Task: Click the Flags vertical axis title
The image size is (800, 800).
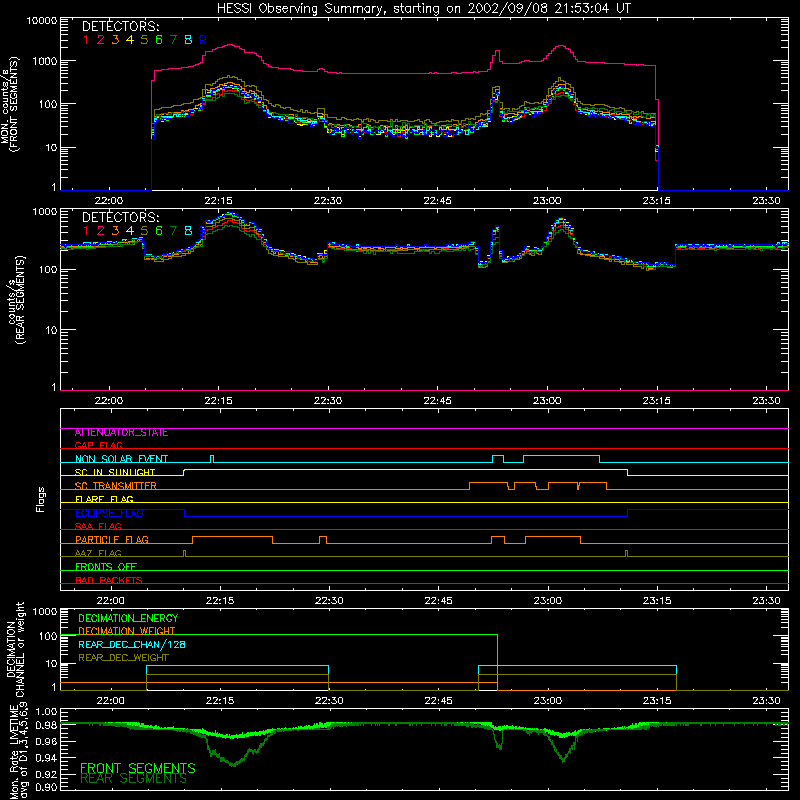Action: tap(40, 499)
